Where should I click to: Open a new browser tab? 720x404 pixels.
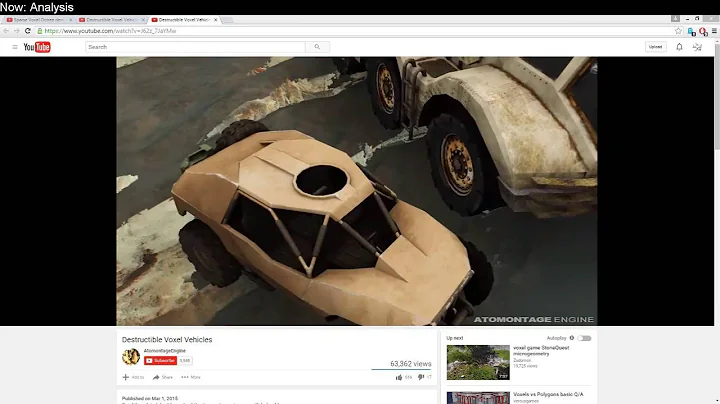pos(228,20)
